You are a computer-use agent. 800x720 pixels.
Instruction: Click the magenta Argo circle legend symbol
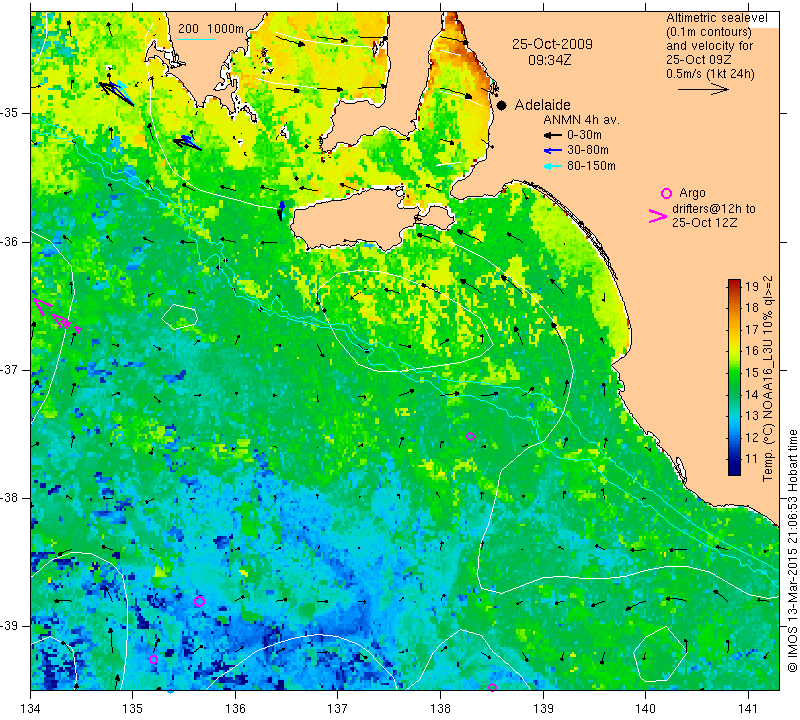coord(666,193)
